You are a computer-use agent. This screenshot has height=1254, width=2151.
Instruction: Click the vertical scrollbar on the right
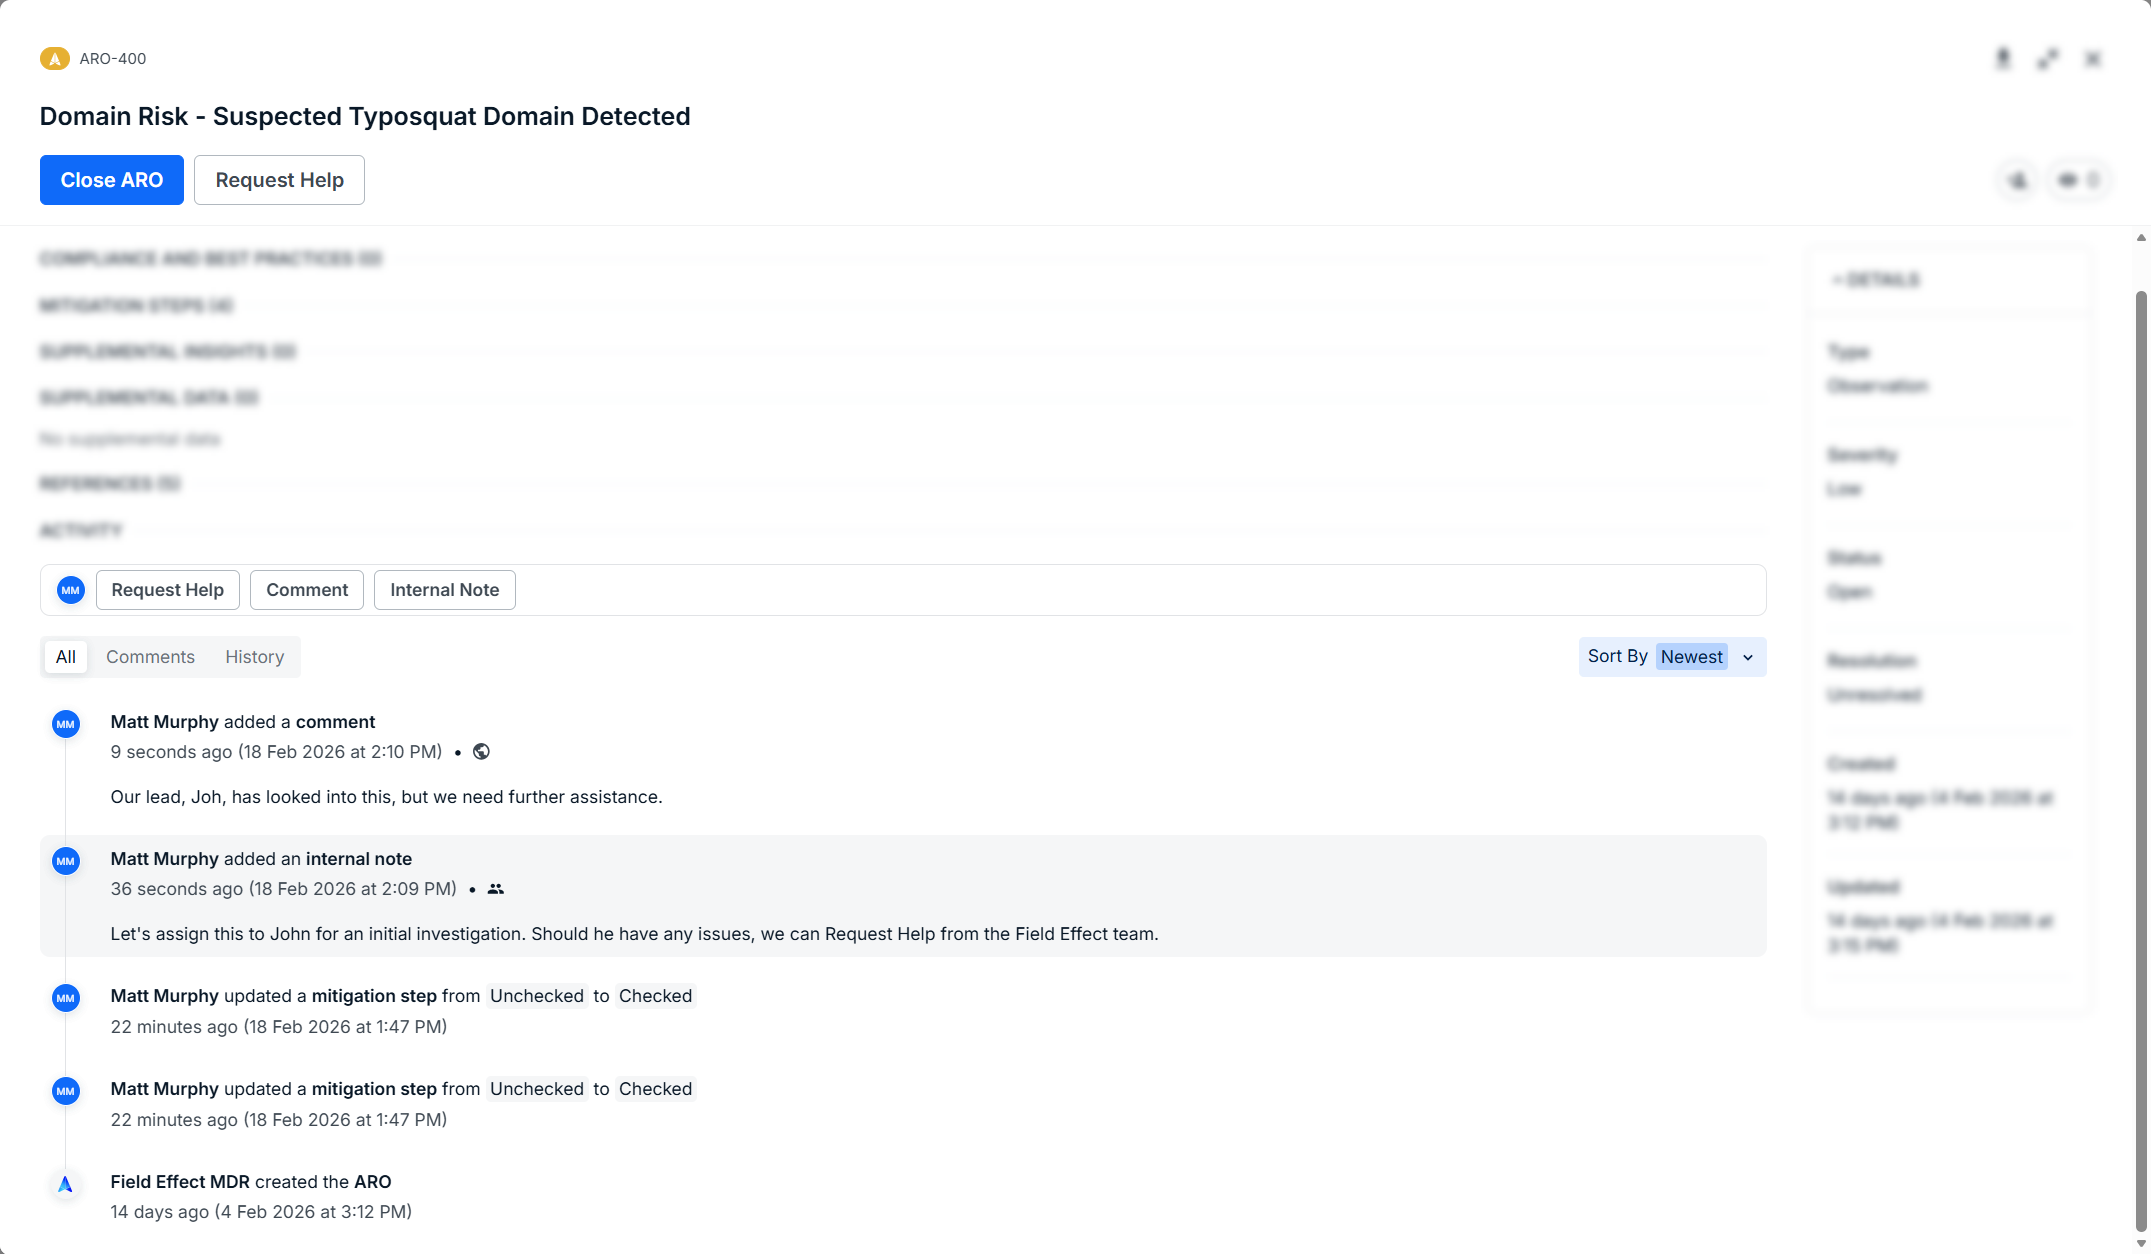point(2141,760)
